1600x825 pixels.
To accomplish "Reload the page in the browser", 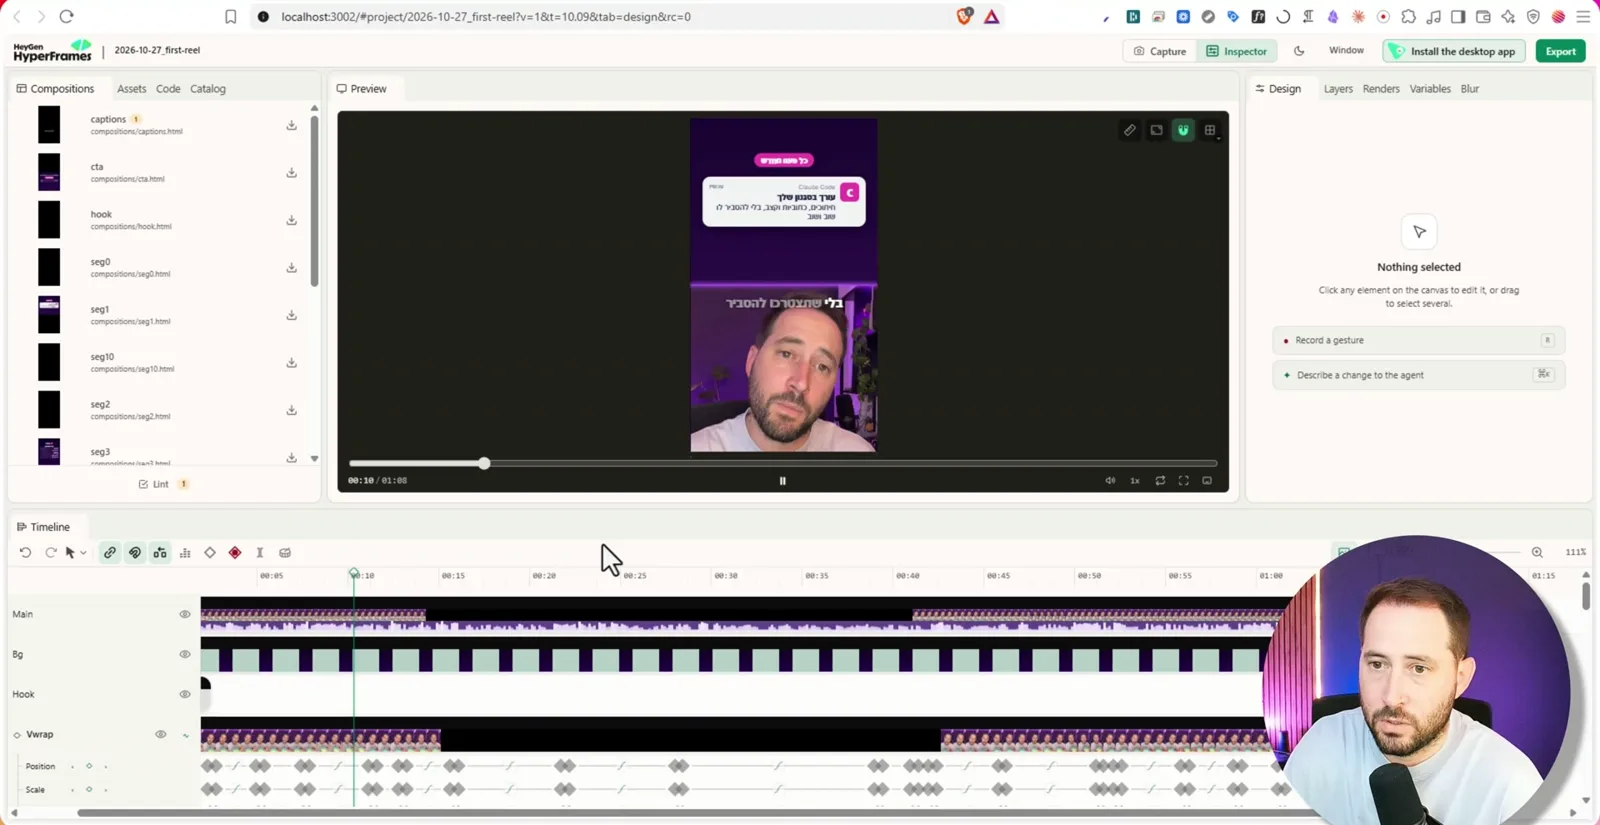I will [x=67, y=16].
